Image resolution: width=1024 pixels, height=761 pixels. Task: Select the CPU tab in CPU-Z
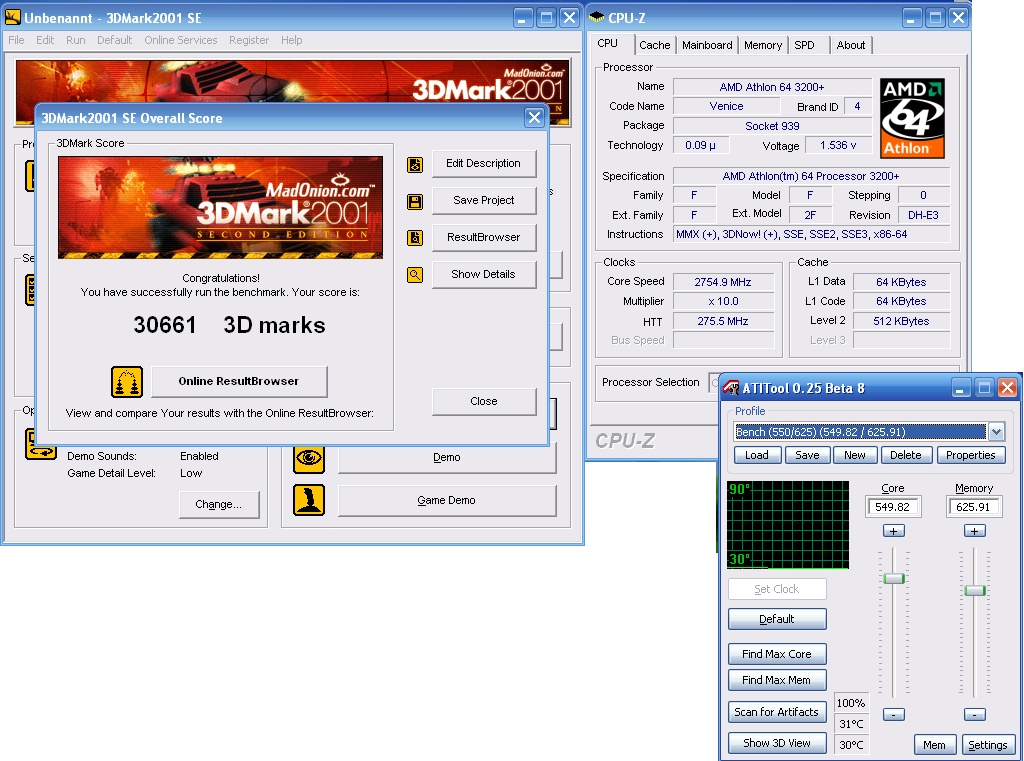pyautogui.click(x=607, y=43)
